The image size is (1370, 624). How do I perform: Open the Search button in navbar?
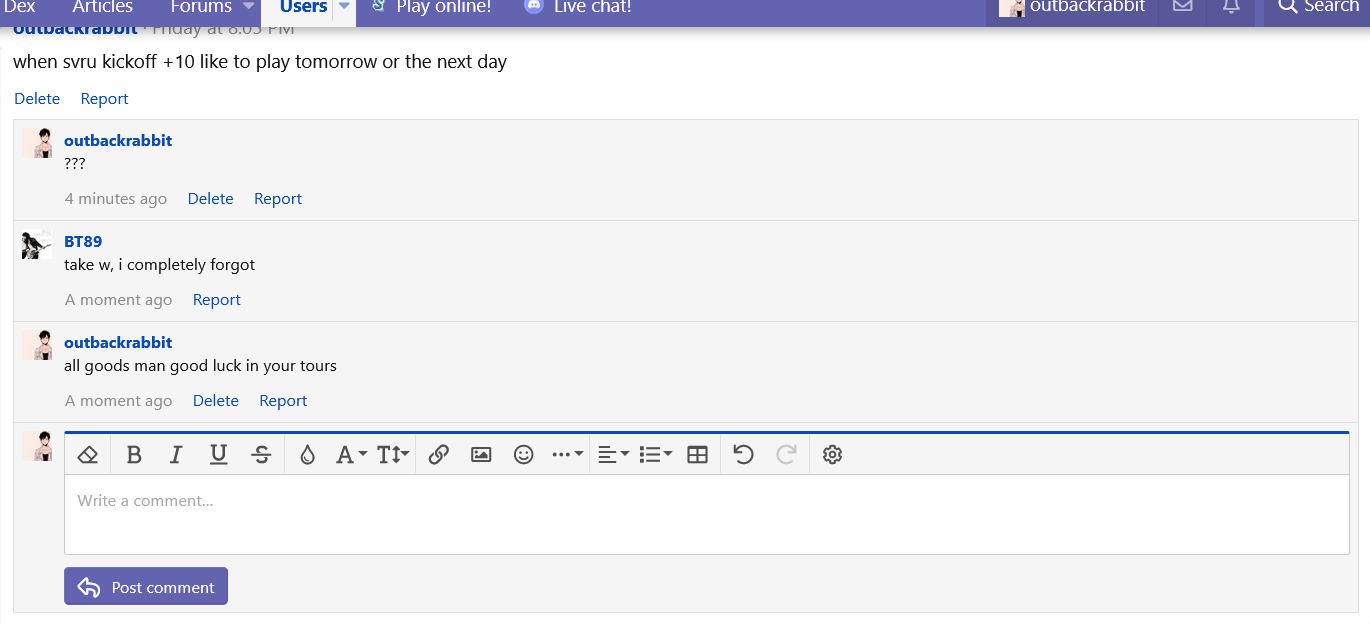coord(1318,8)
